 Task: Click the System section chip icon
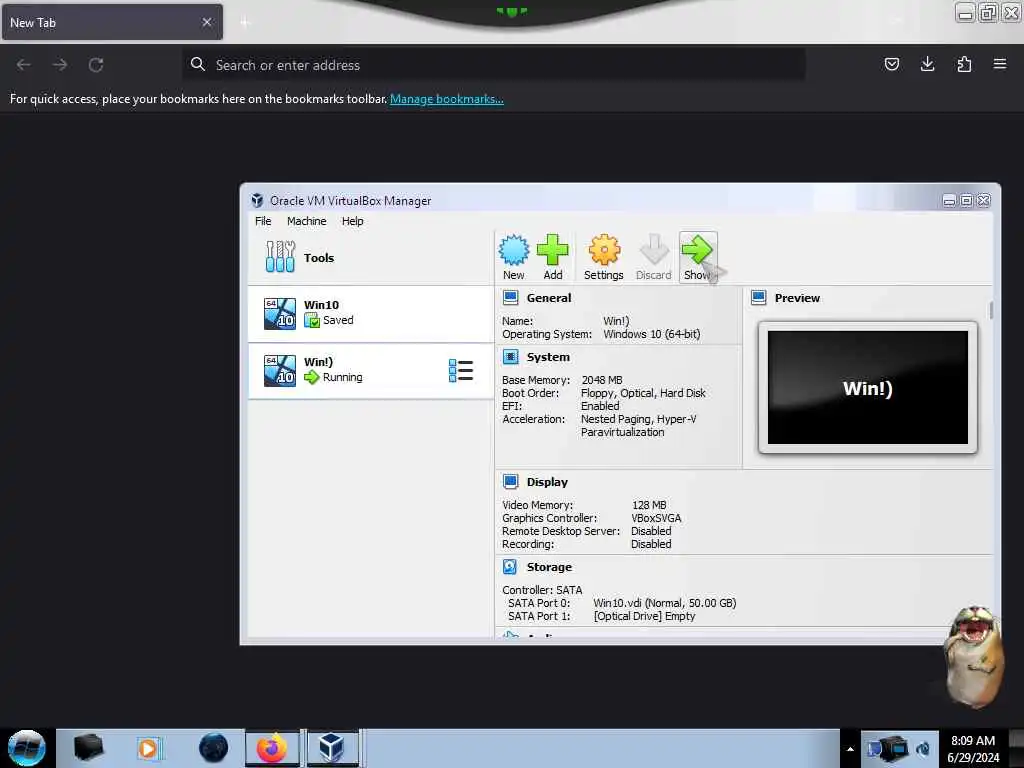pos(511,357)
